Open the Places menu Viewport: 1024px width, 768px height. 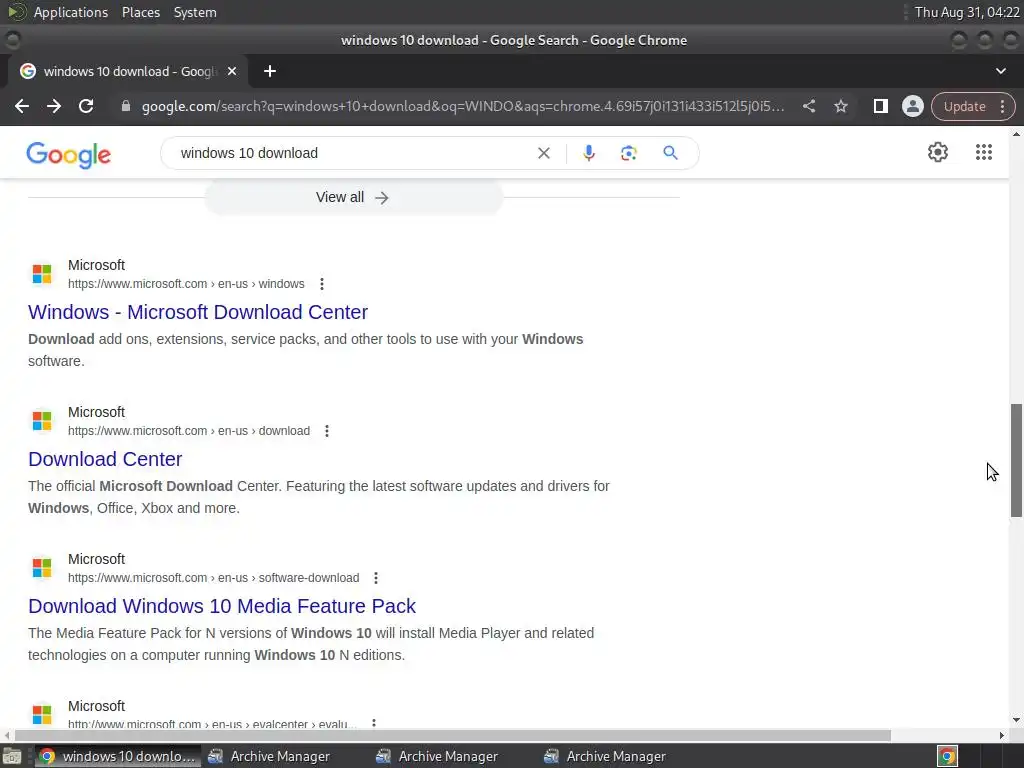pyautogui.click(x=140, y=12)
